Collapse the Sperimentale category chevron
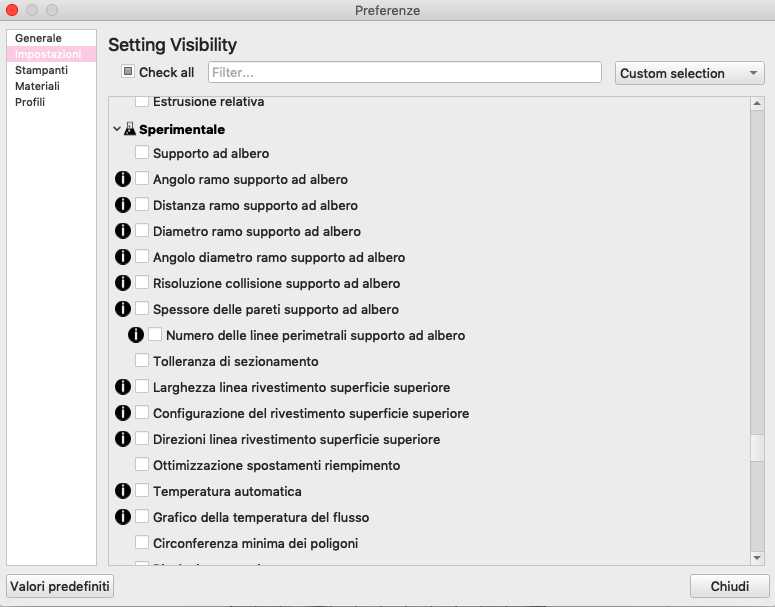Image resolution: width=775 pixels, height=607 pixels. tap(117, 129)
